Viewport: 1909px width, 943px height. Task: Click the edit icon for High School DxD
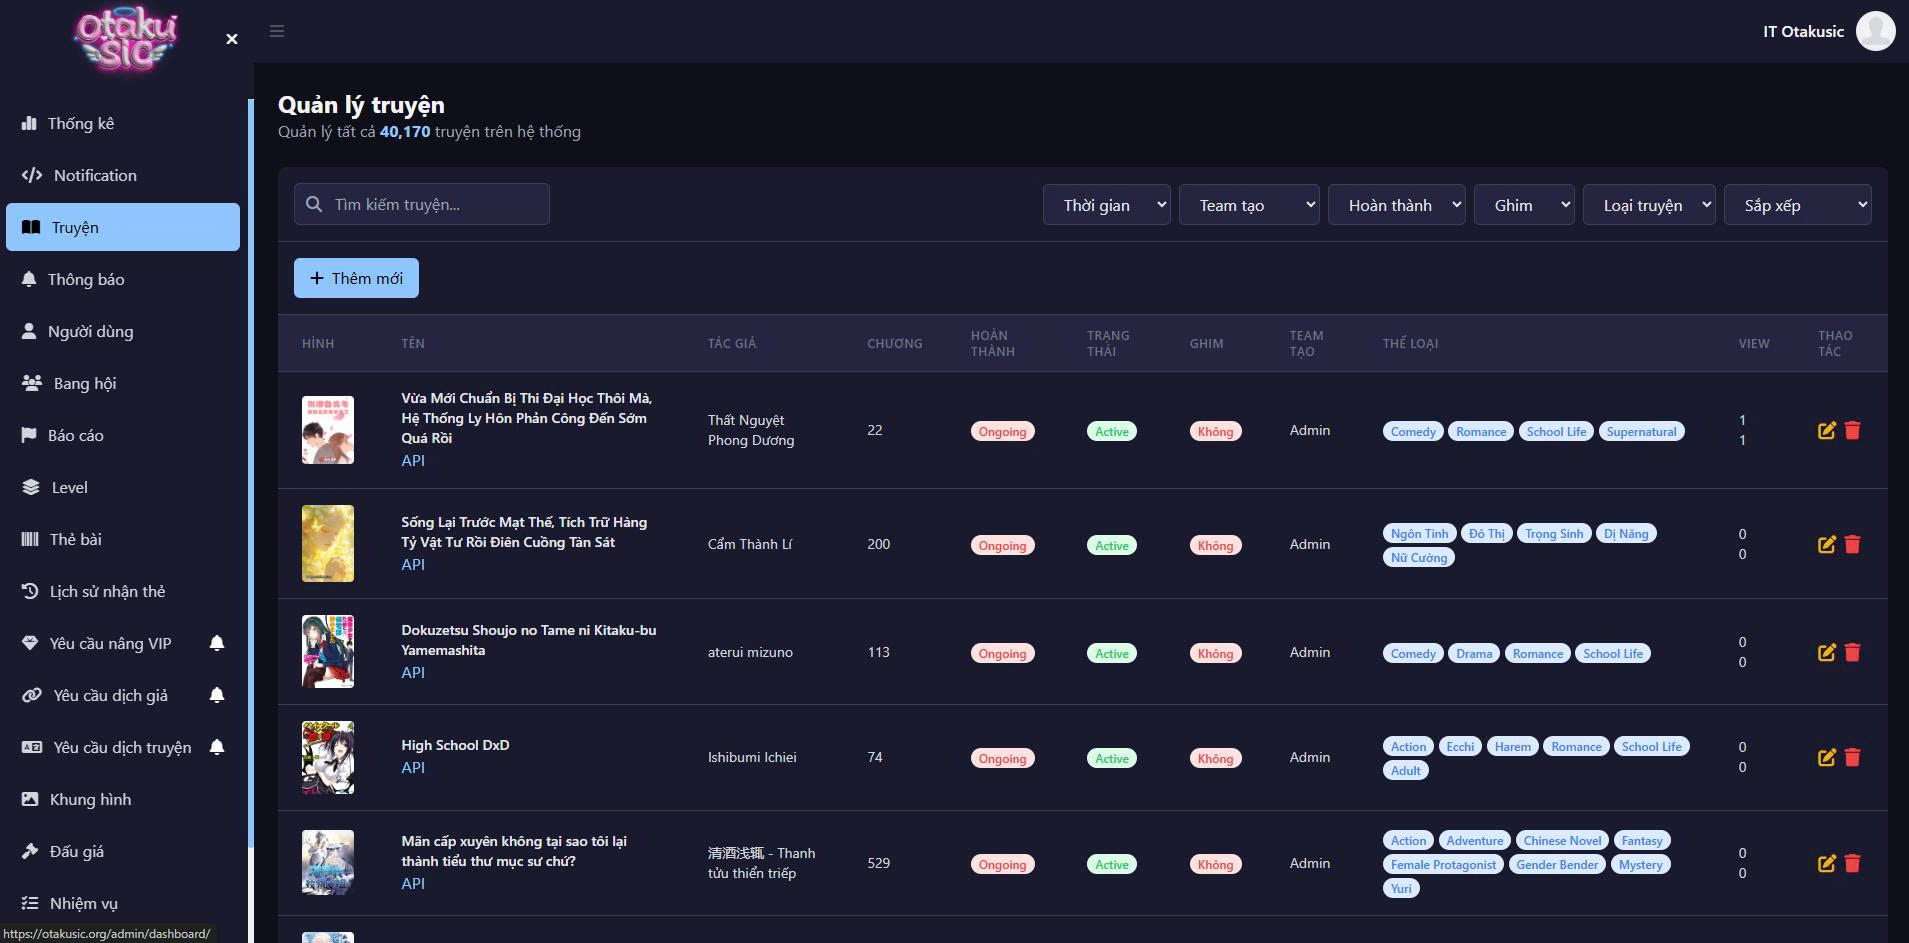coord(1826,758)
